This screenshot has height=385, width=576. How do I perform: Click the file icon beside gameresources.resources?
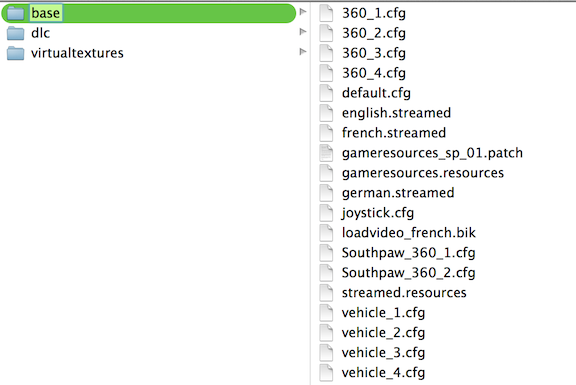point(326,173)
